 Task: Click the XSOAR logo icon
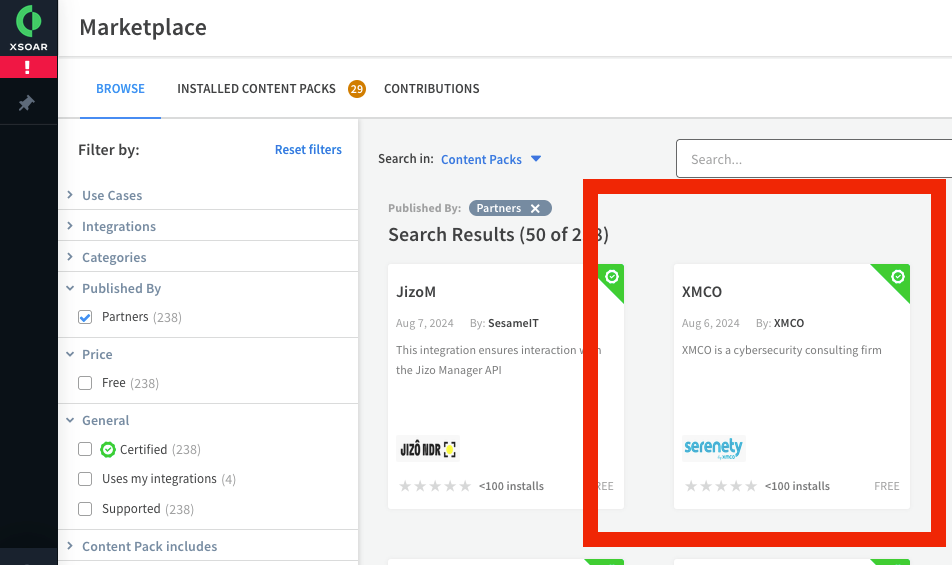coord(28,22)
